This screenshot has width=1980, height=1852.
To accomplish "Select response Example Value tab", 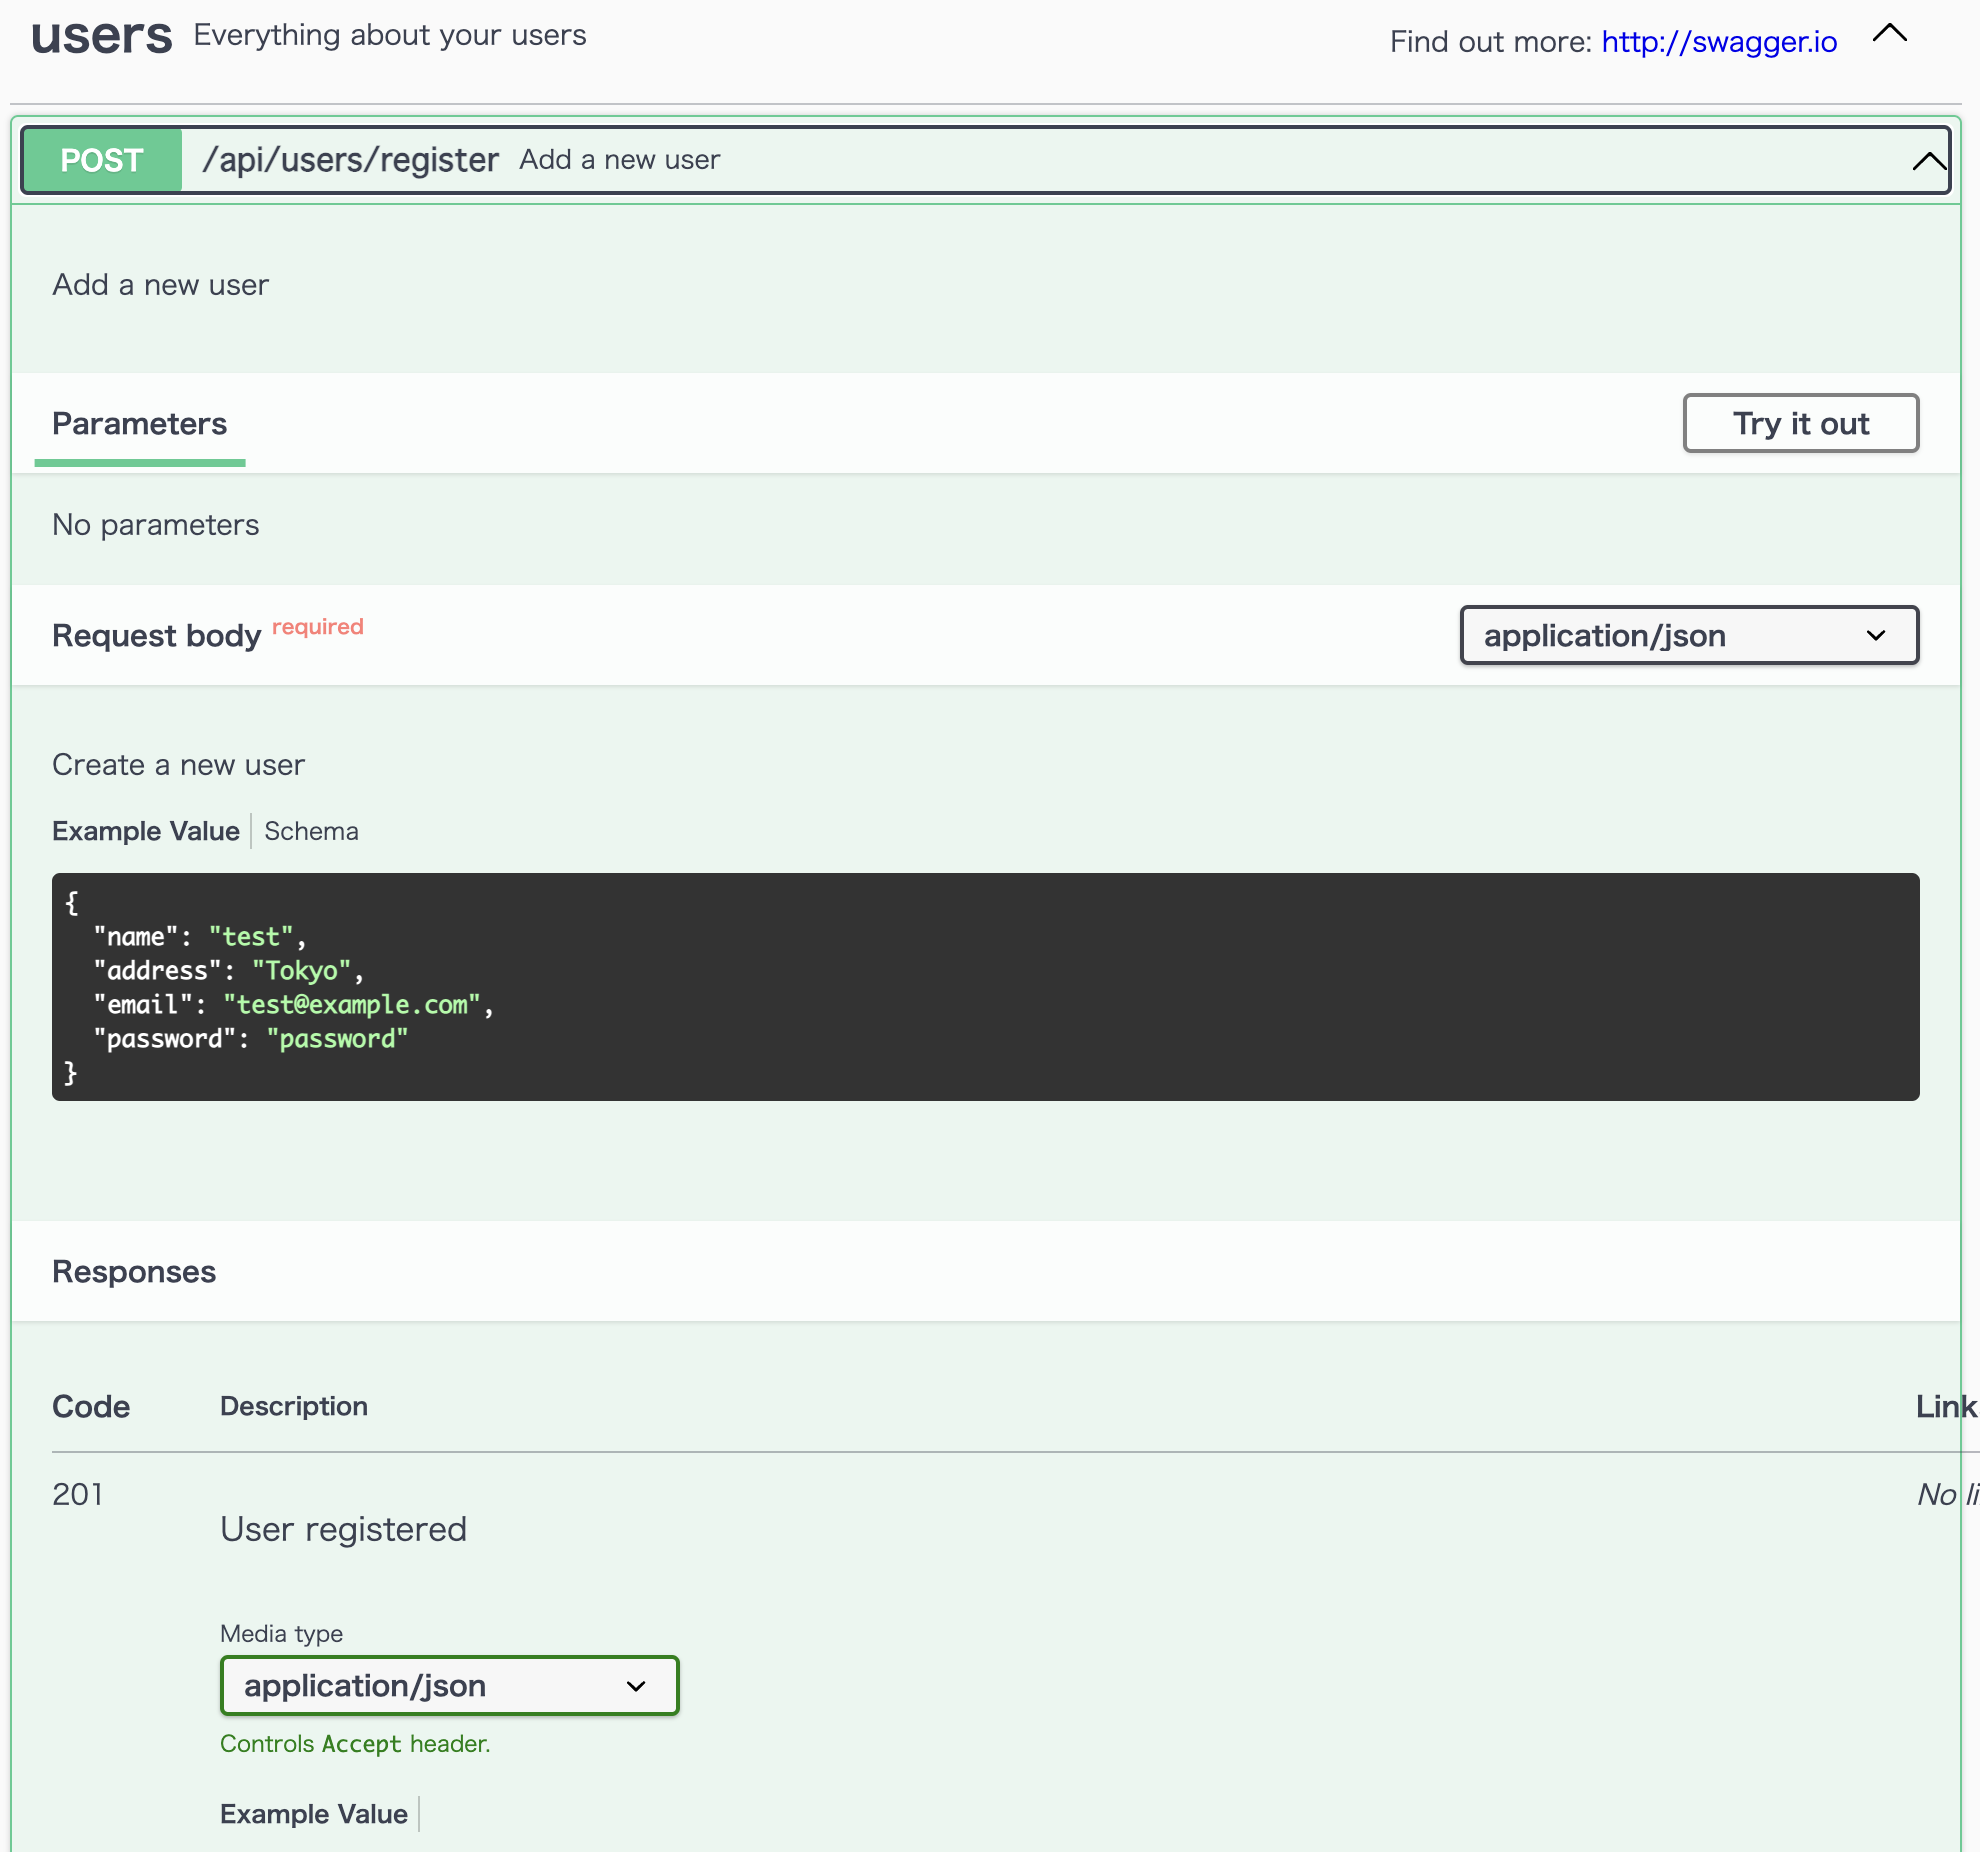I will pos(314,1813).
